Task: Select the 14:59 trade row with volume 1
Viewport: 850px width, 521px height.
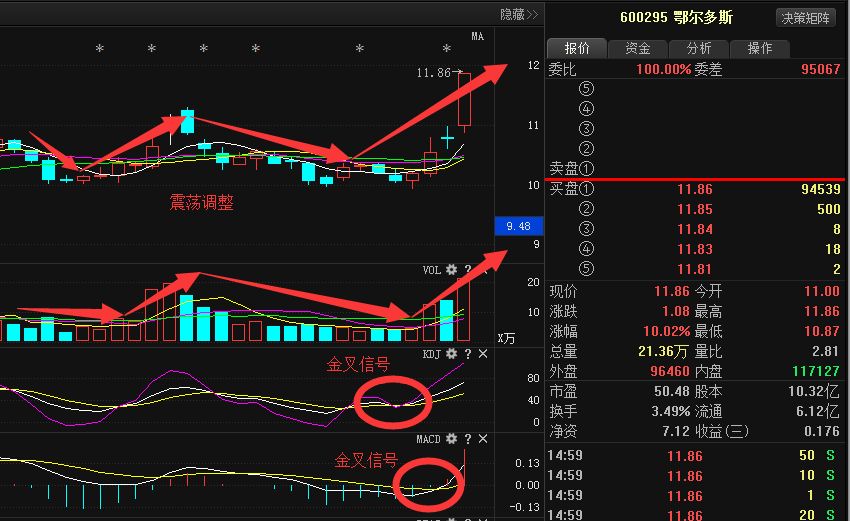Action: coord(696,496)
